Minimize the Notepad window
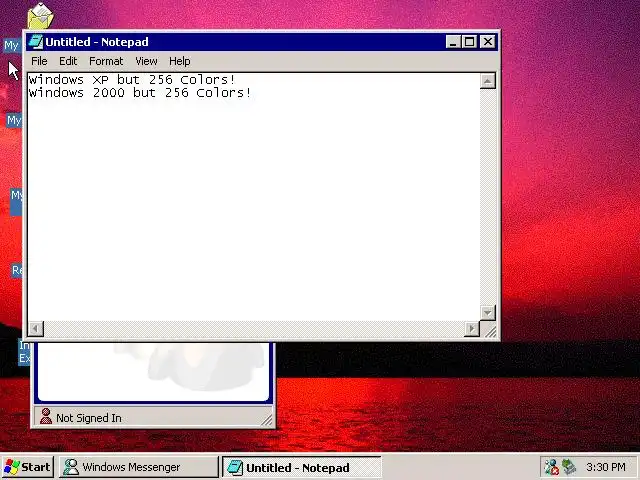This screenshot has width=640, height=480. 453,42
